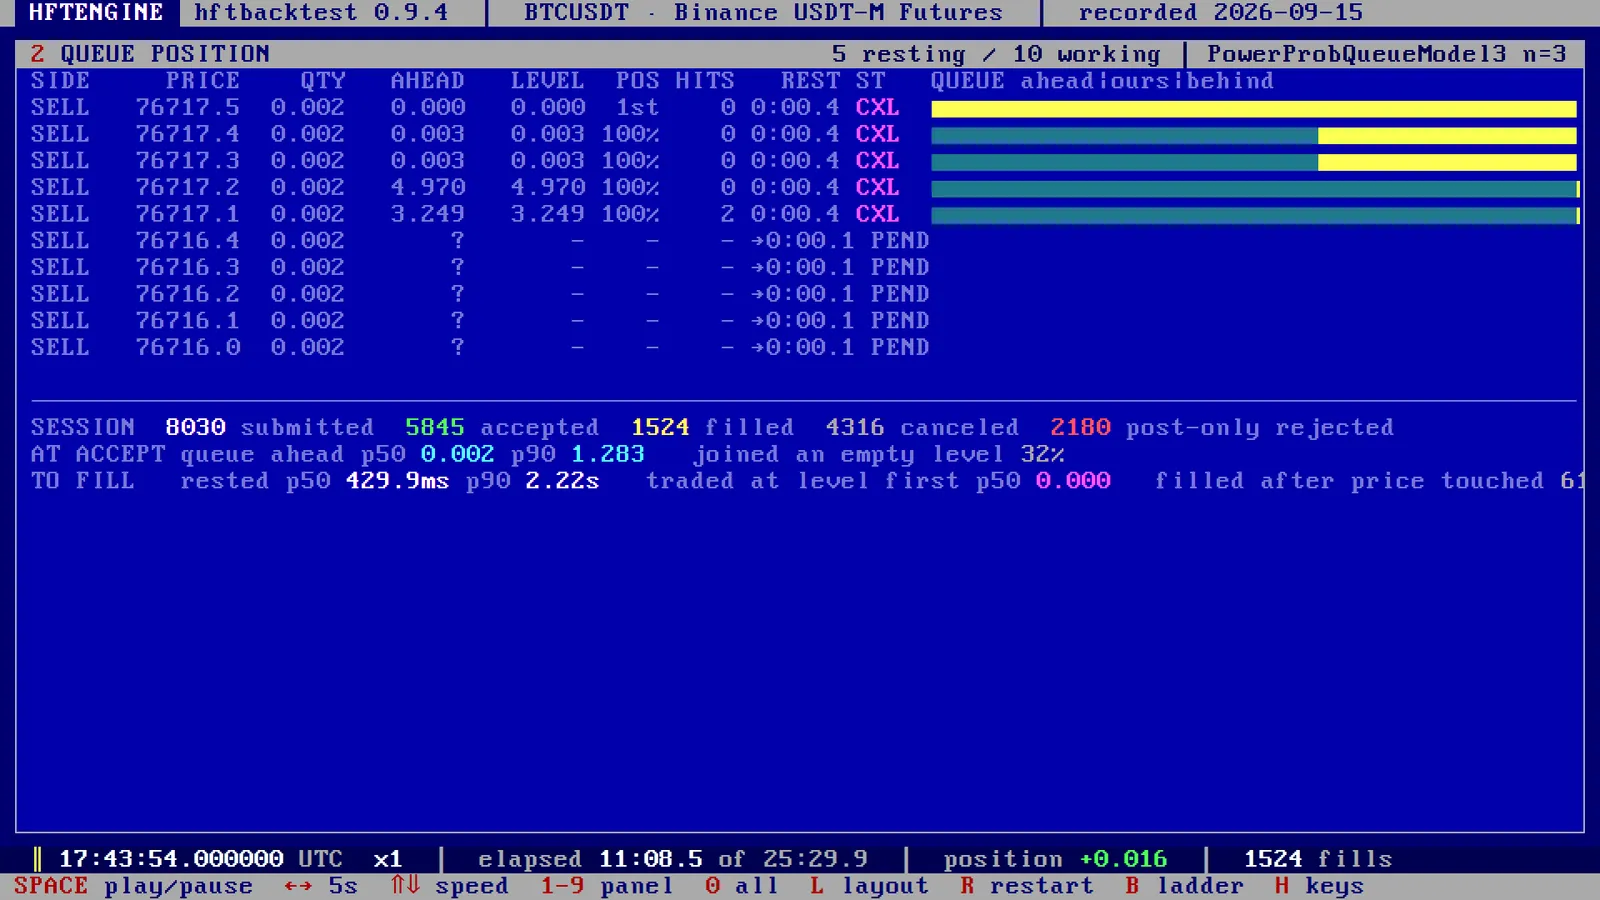Click 8030 submitted session stat
This screenshot has height=900, width=1600.
270,427
